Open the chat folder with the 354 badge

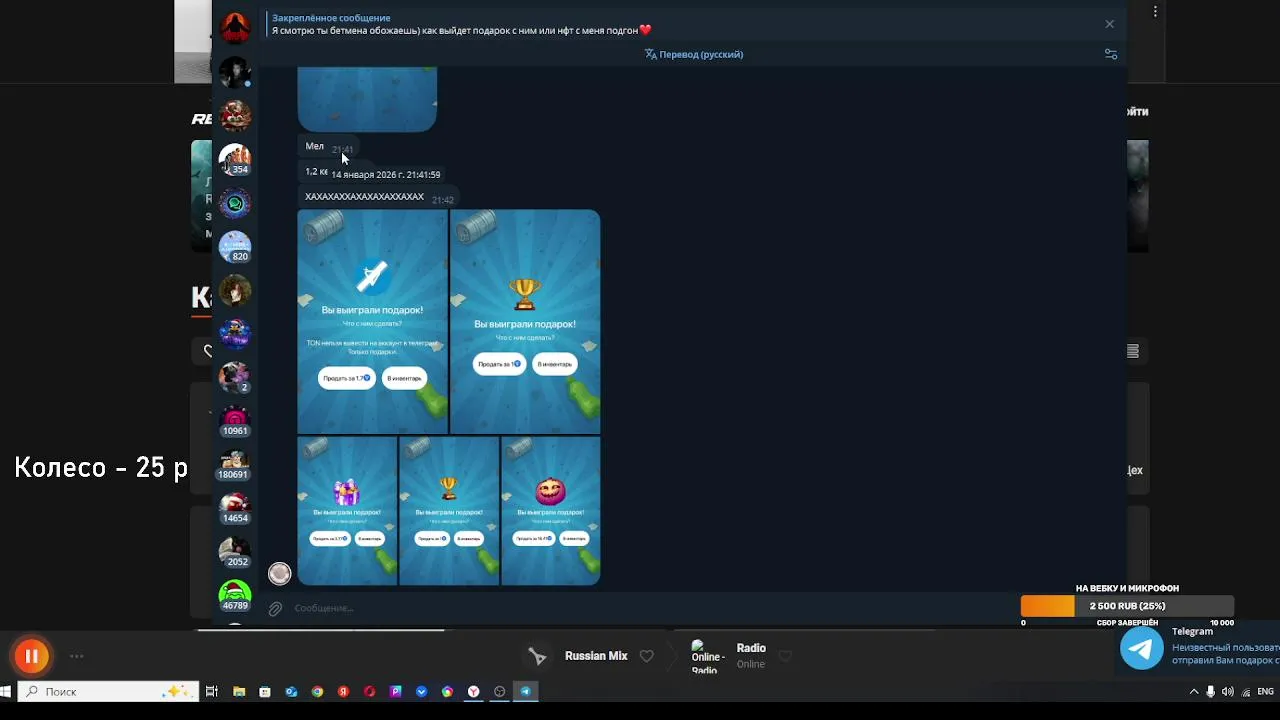point(235,160)
